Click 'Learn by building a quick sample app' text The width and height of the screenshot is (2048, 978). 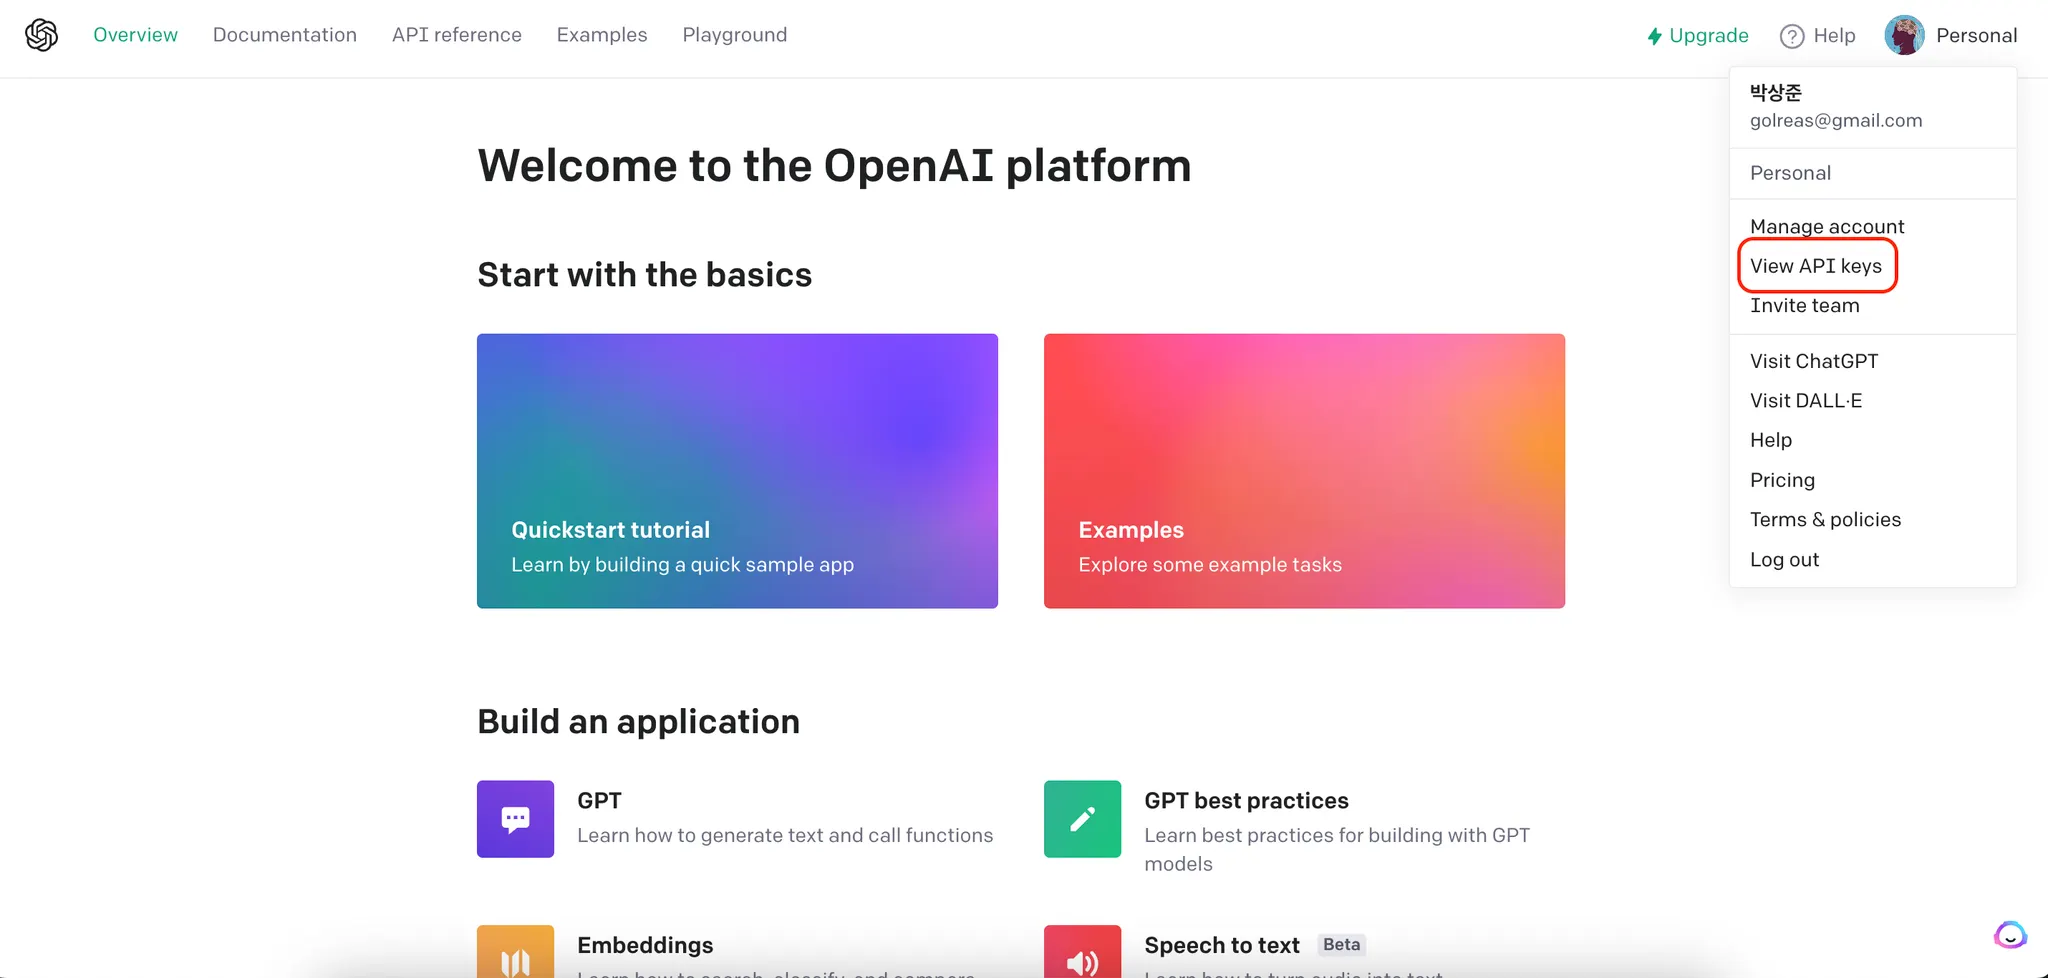tap(682, 565)
